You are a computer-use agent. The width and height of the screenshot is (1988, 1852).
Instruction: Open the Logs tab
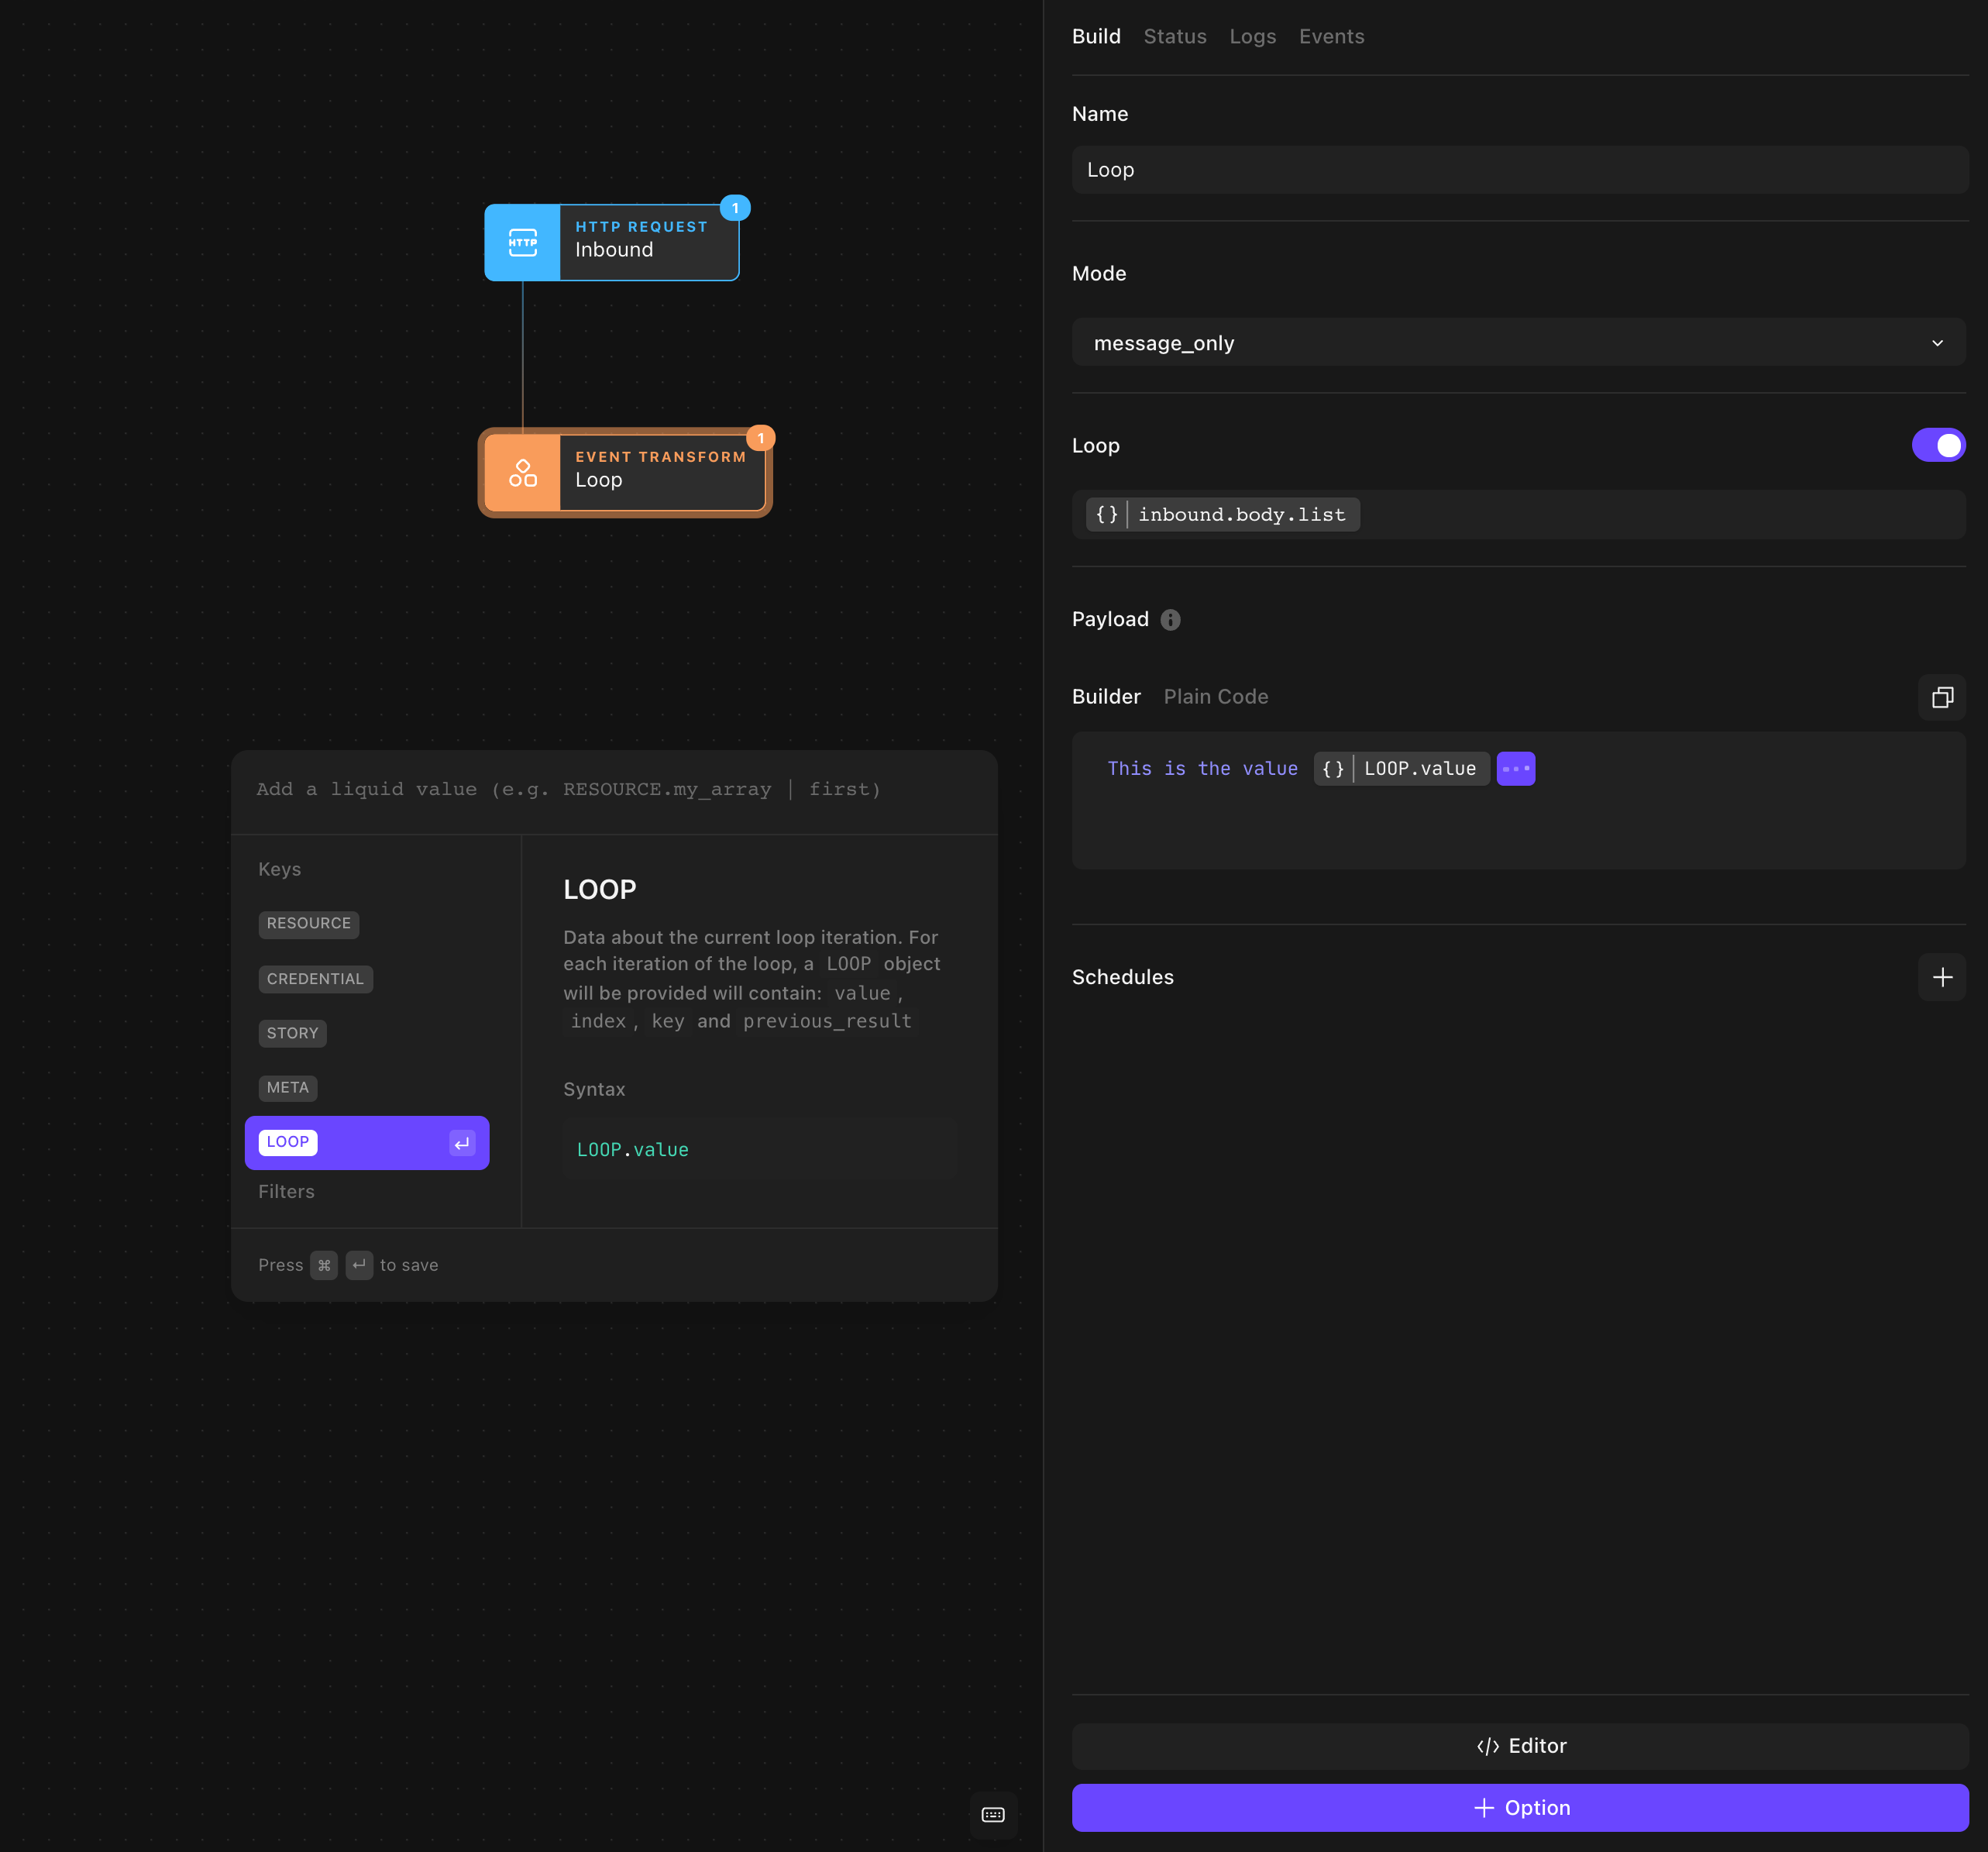pyautogui.click(x=1252, y=37)
